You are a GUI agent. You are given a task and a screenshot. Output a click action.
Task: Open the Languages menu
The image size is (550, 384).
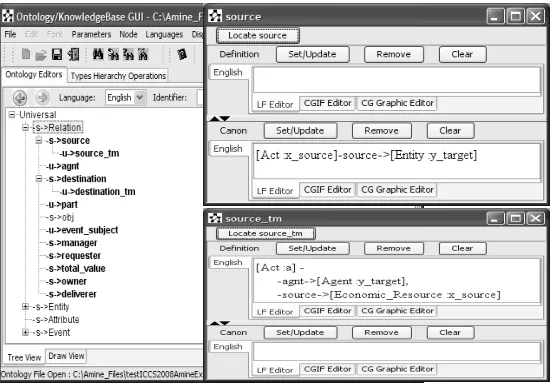(x=164, y=34)
